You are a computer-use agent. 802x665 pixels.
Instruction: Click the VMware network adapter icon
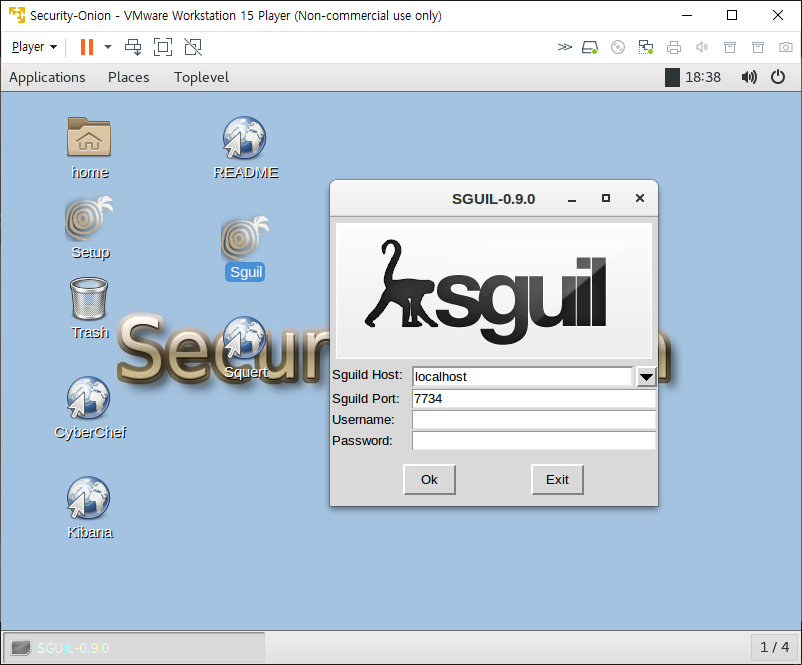pyautogui.click(x=645, y=48)
